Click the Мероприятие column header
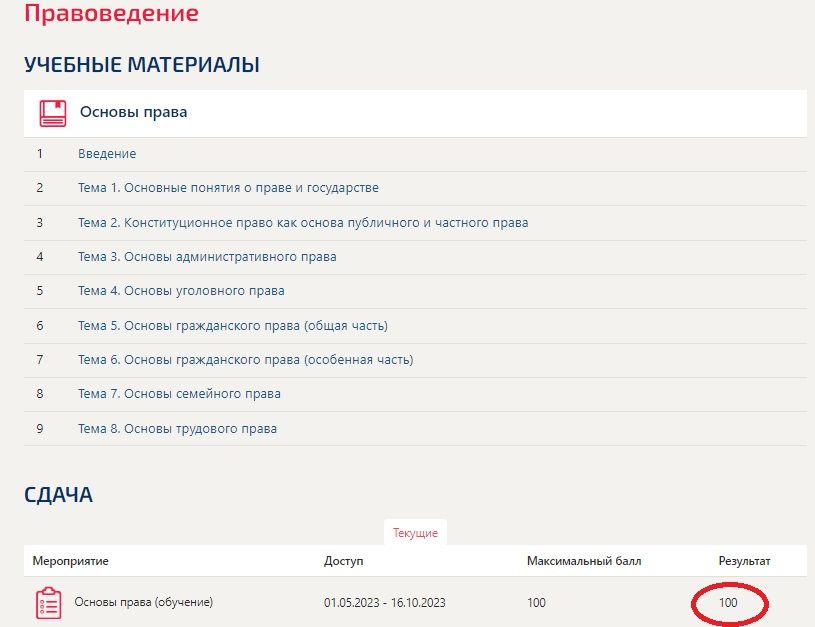The width and height of the screenshot is (815, 627). pyautogui.click(x=70, y=561)
